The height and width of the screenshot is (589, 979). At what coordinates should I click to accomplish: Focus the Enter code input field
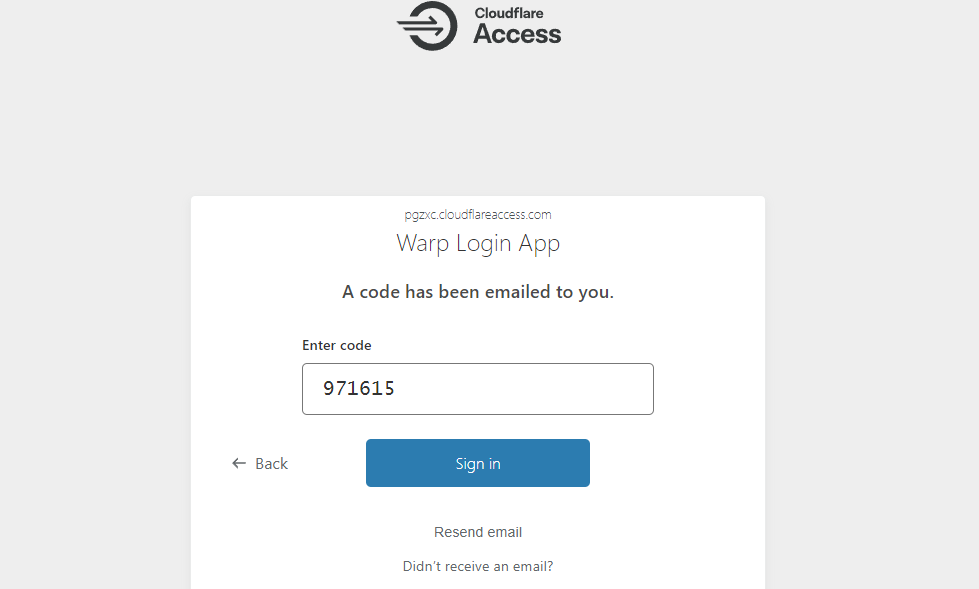pos(478,389)
